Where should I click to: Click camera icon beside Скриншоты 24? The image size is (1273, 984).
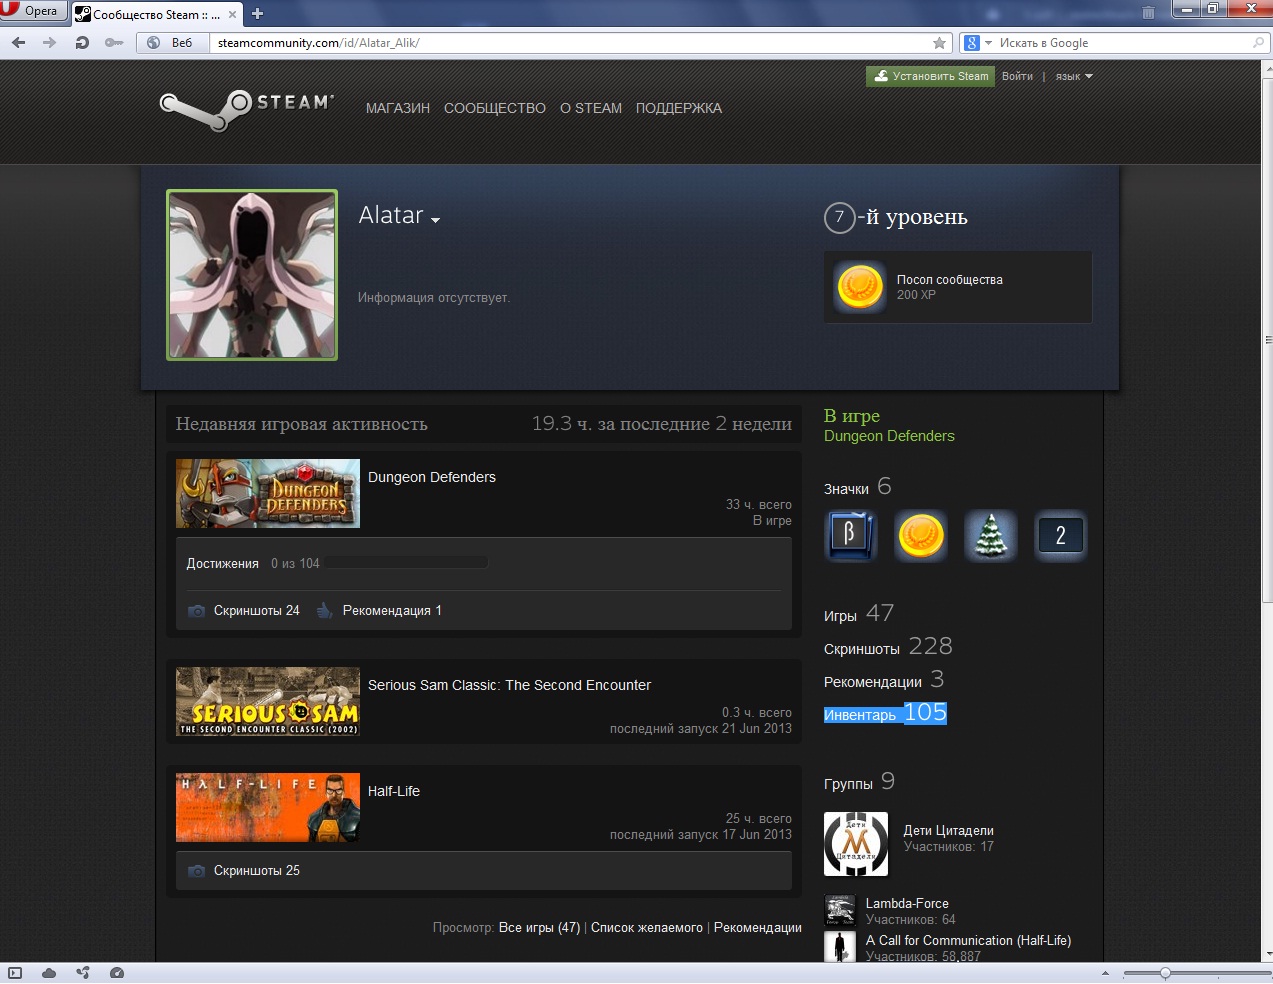pos(197,610)
